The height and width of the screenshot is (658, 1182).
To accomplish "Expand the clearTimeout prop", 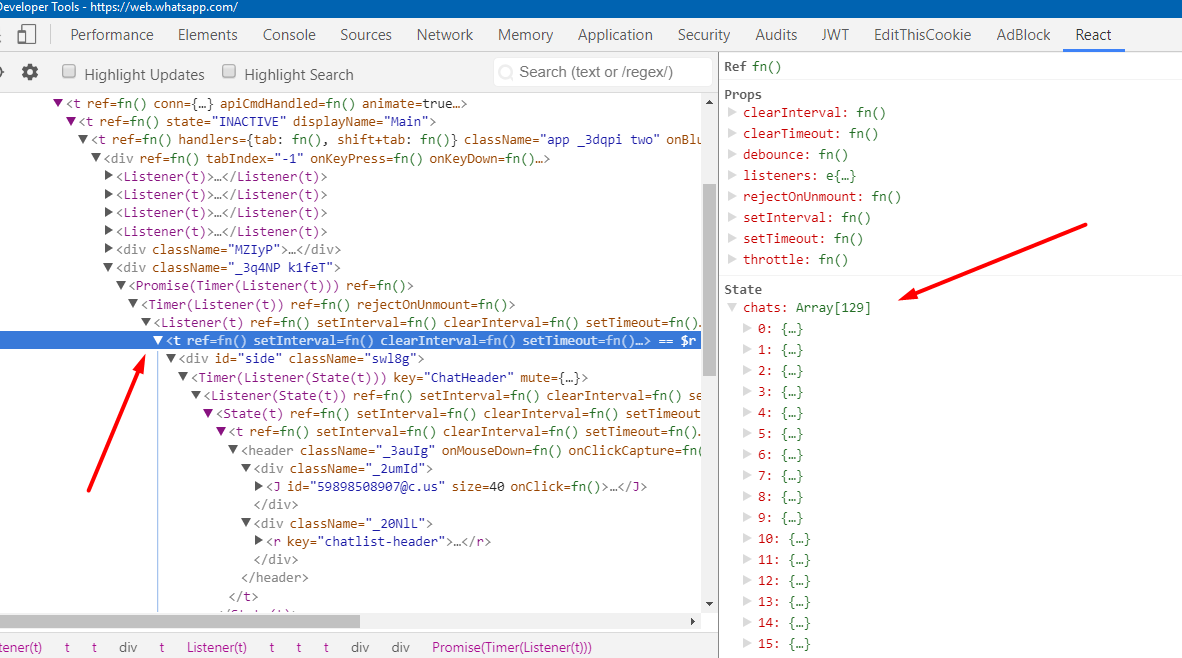I will pyautogui.click(x=731, y=133).
